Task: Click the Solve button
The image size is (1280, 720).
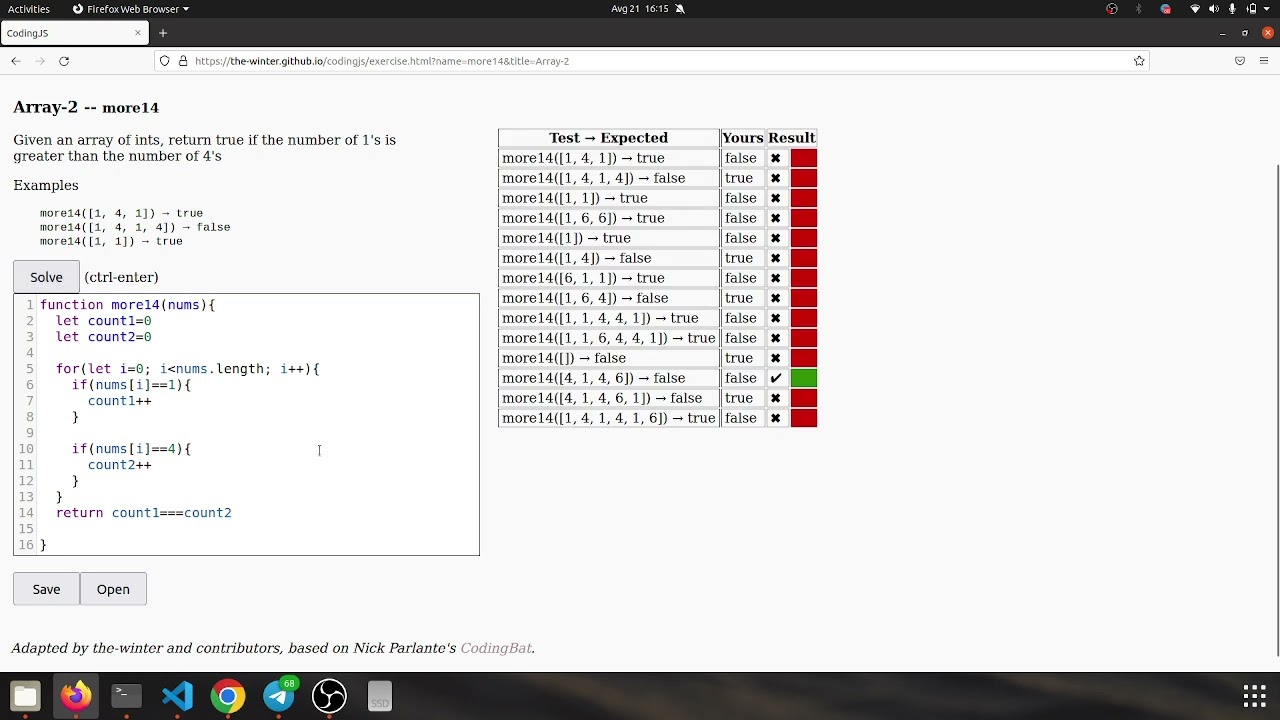Action: (x=46, y=277)
